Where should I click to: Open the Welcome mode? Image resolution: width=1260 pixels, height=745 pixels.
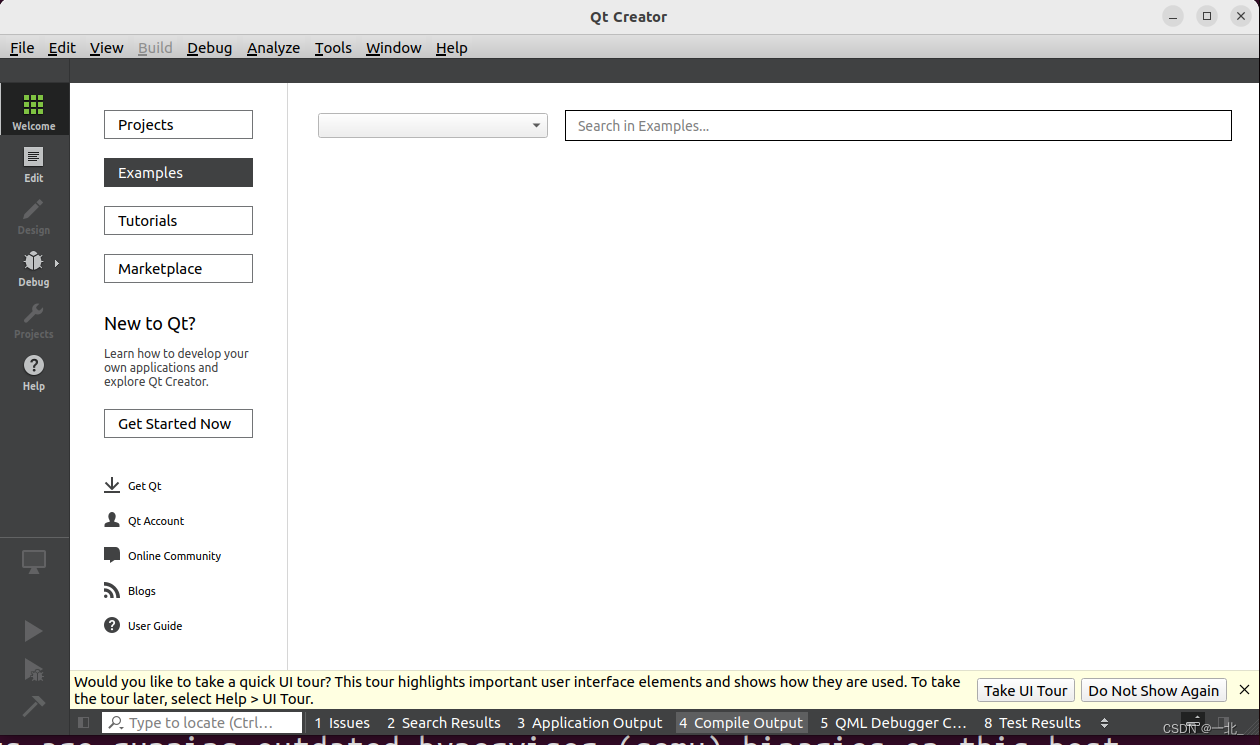[34, 110]
